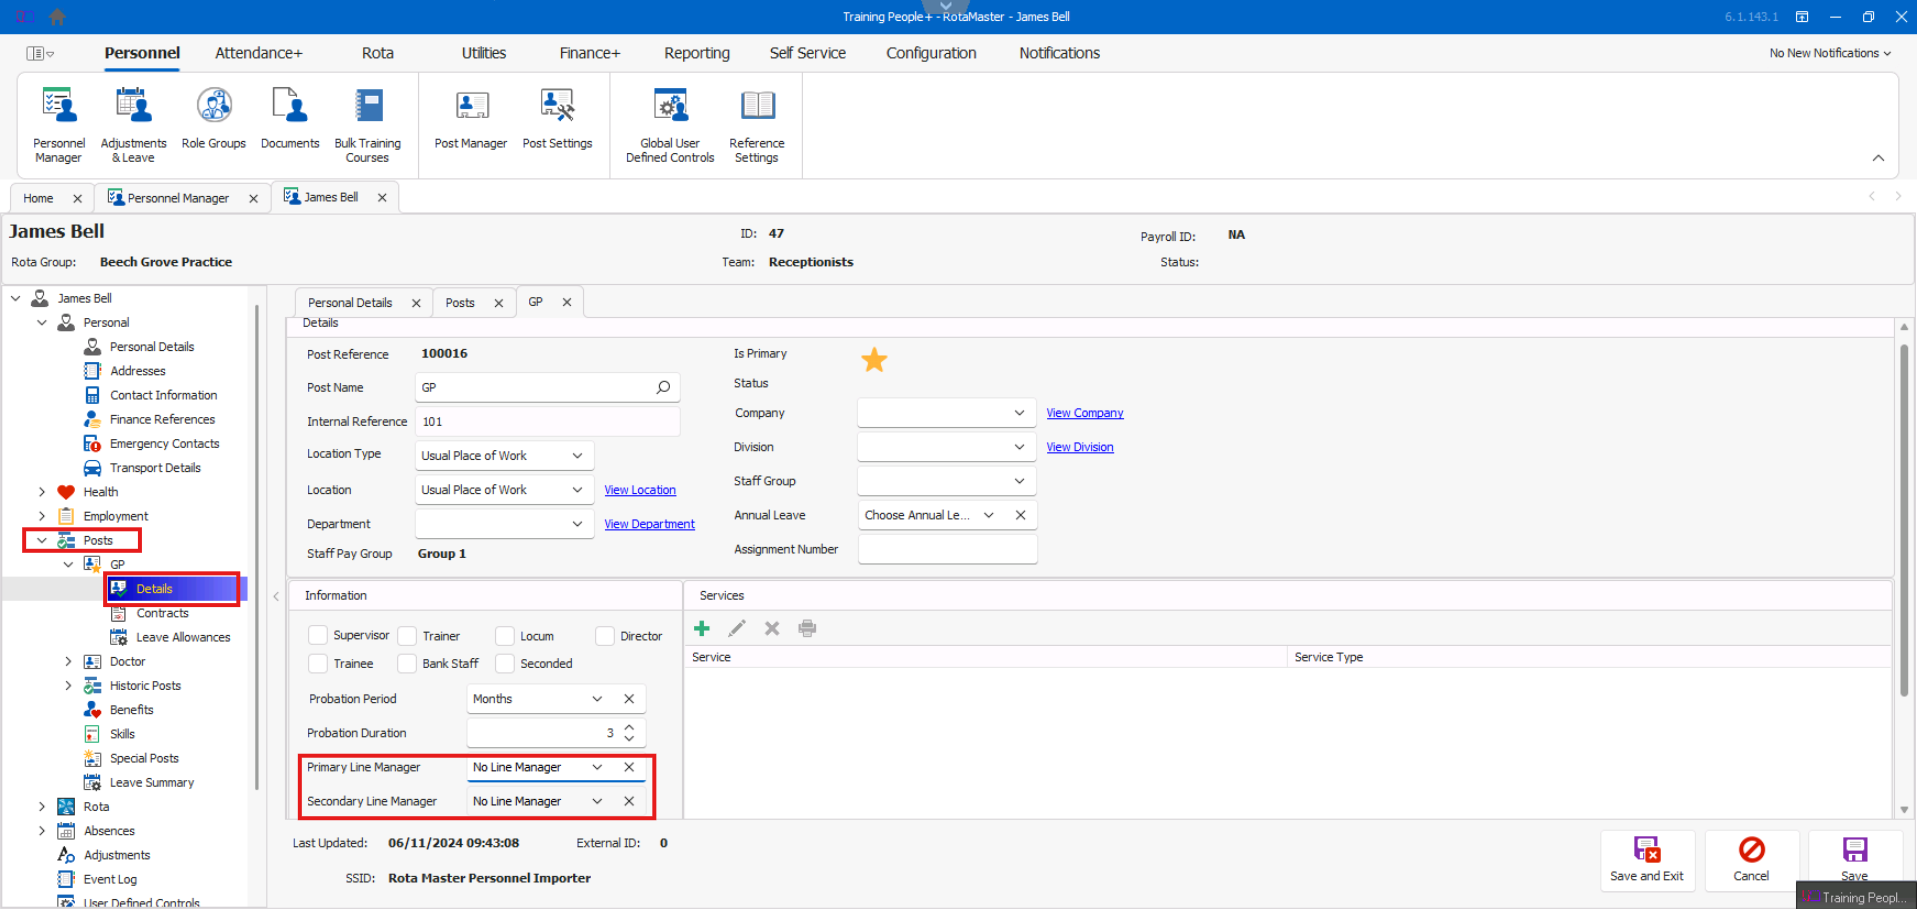The width and height of the screenshot is (1918, 909).
Task: Switch to the Reporting menu tab
Action: pyautogui.click(x=696, y=53)
